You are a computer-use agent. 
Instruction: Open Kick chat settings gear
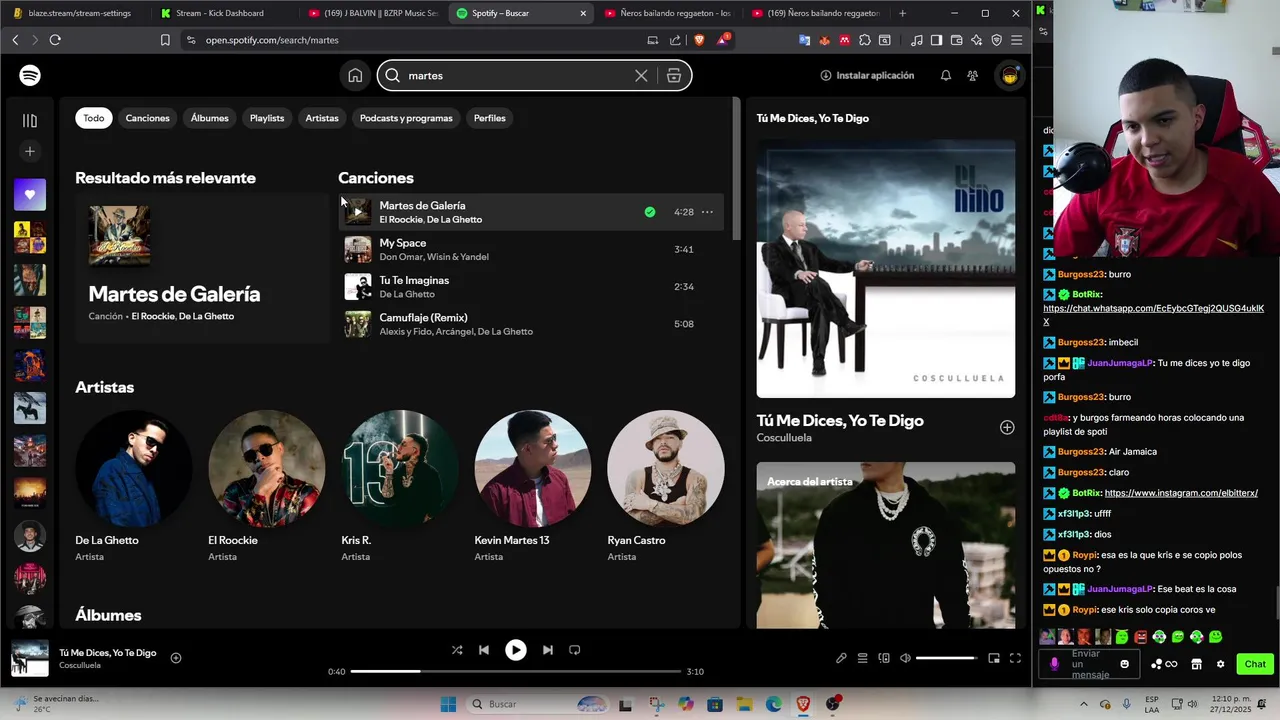coord(1220,664)
